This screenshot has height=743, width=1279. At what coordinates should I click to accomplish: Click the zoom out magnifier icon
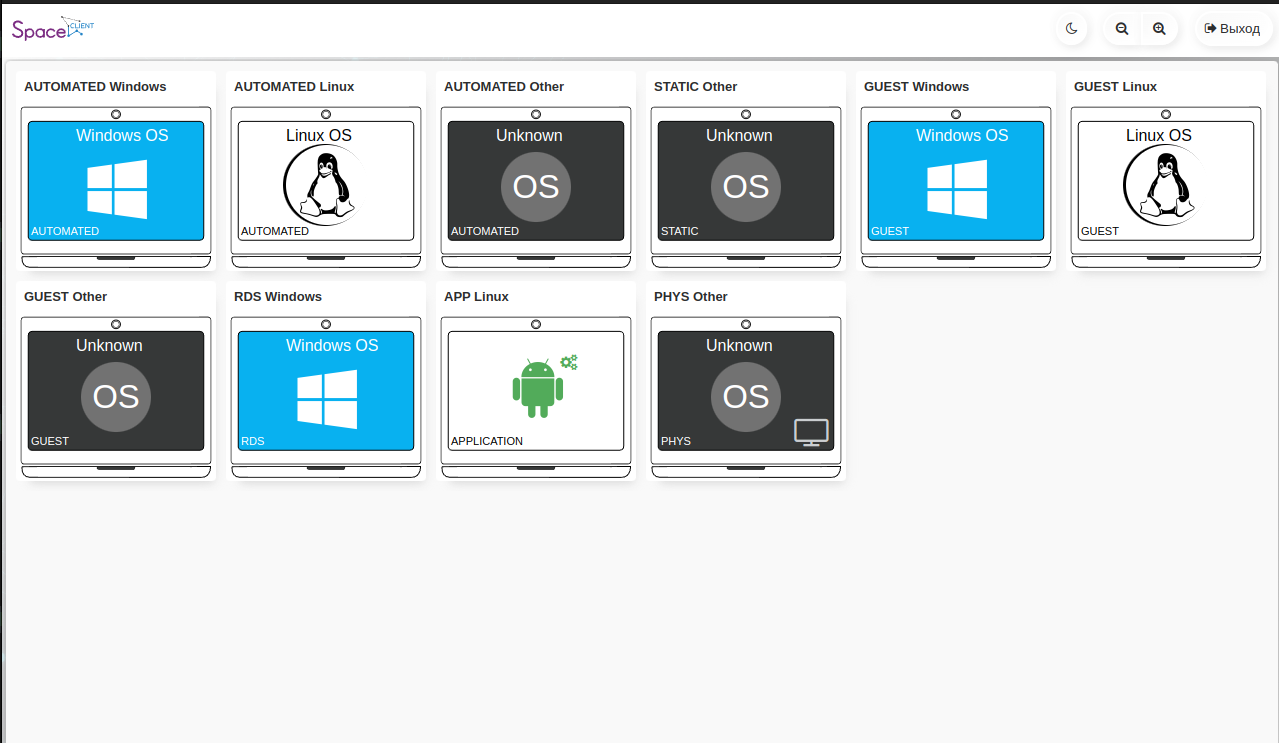[x=1122, y=29]
